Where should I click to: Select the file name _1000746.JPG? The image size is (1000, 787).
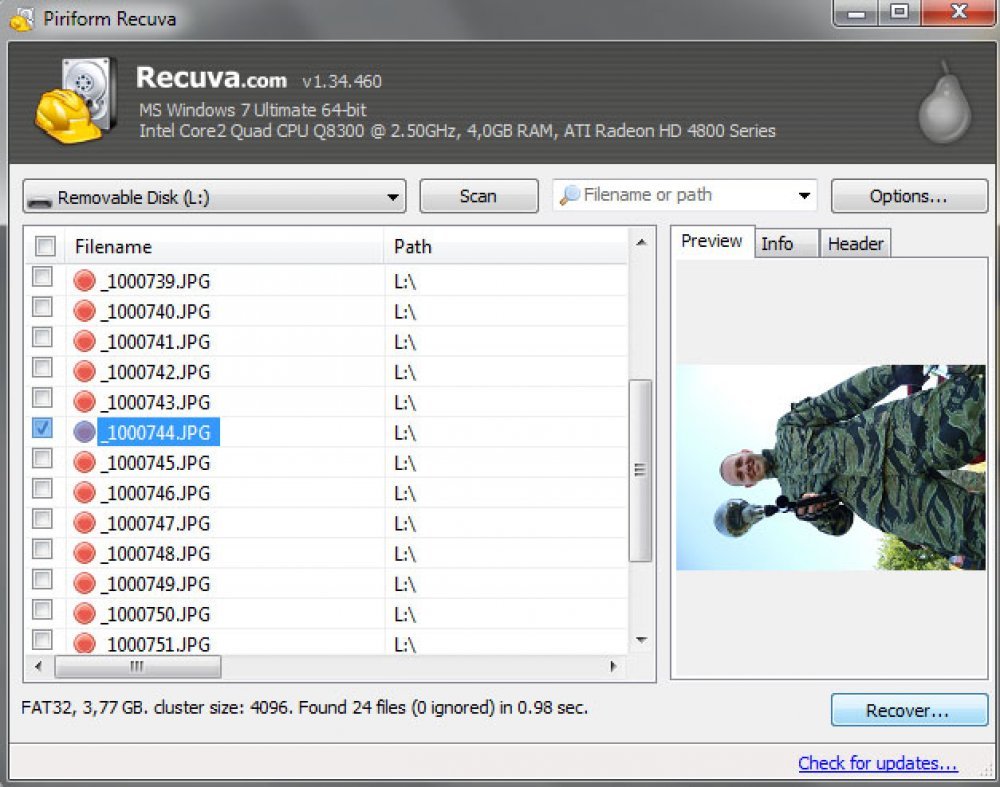click(156, 493)
